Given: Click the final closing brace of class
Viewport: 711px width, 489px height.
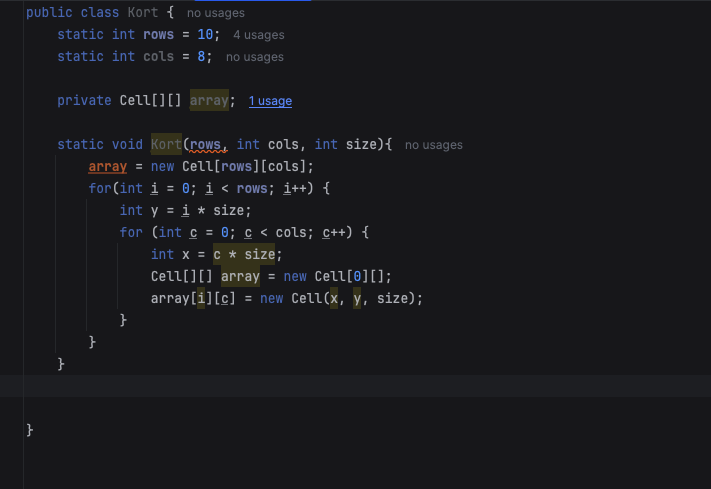Looking at the screenshot, I should tap(29, 430).
